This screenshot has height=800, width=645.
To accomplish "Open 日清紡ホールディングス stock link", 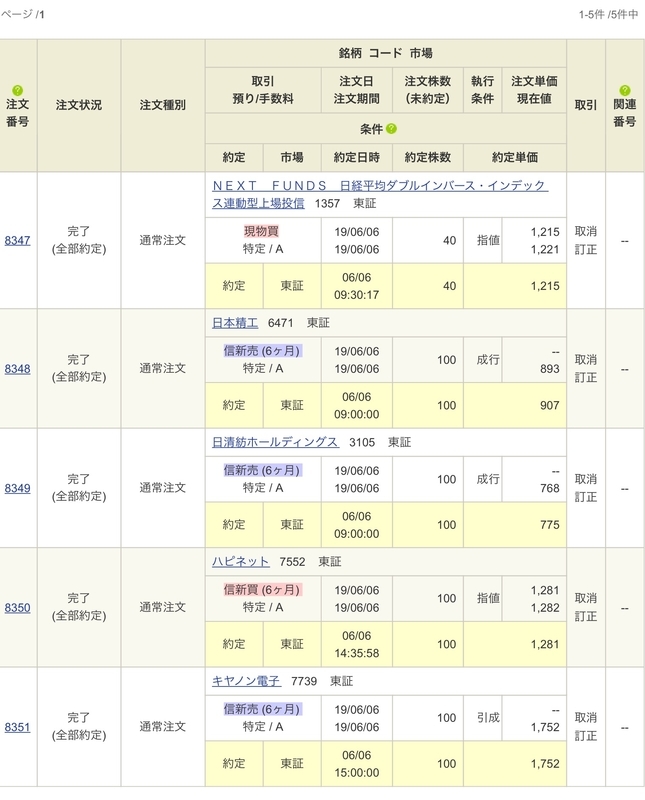I will tap(275, 442).
